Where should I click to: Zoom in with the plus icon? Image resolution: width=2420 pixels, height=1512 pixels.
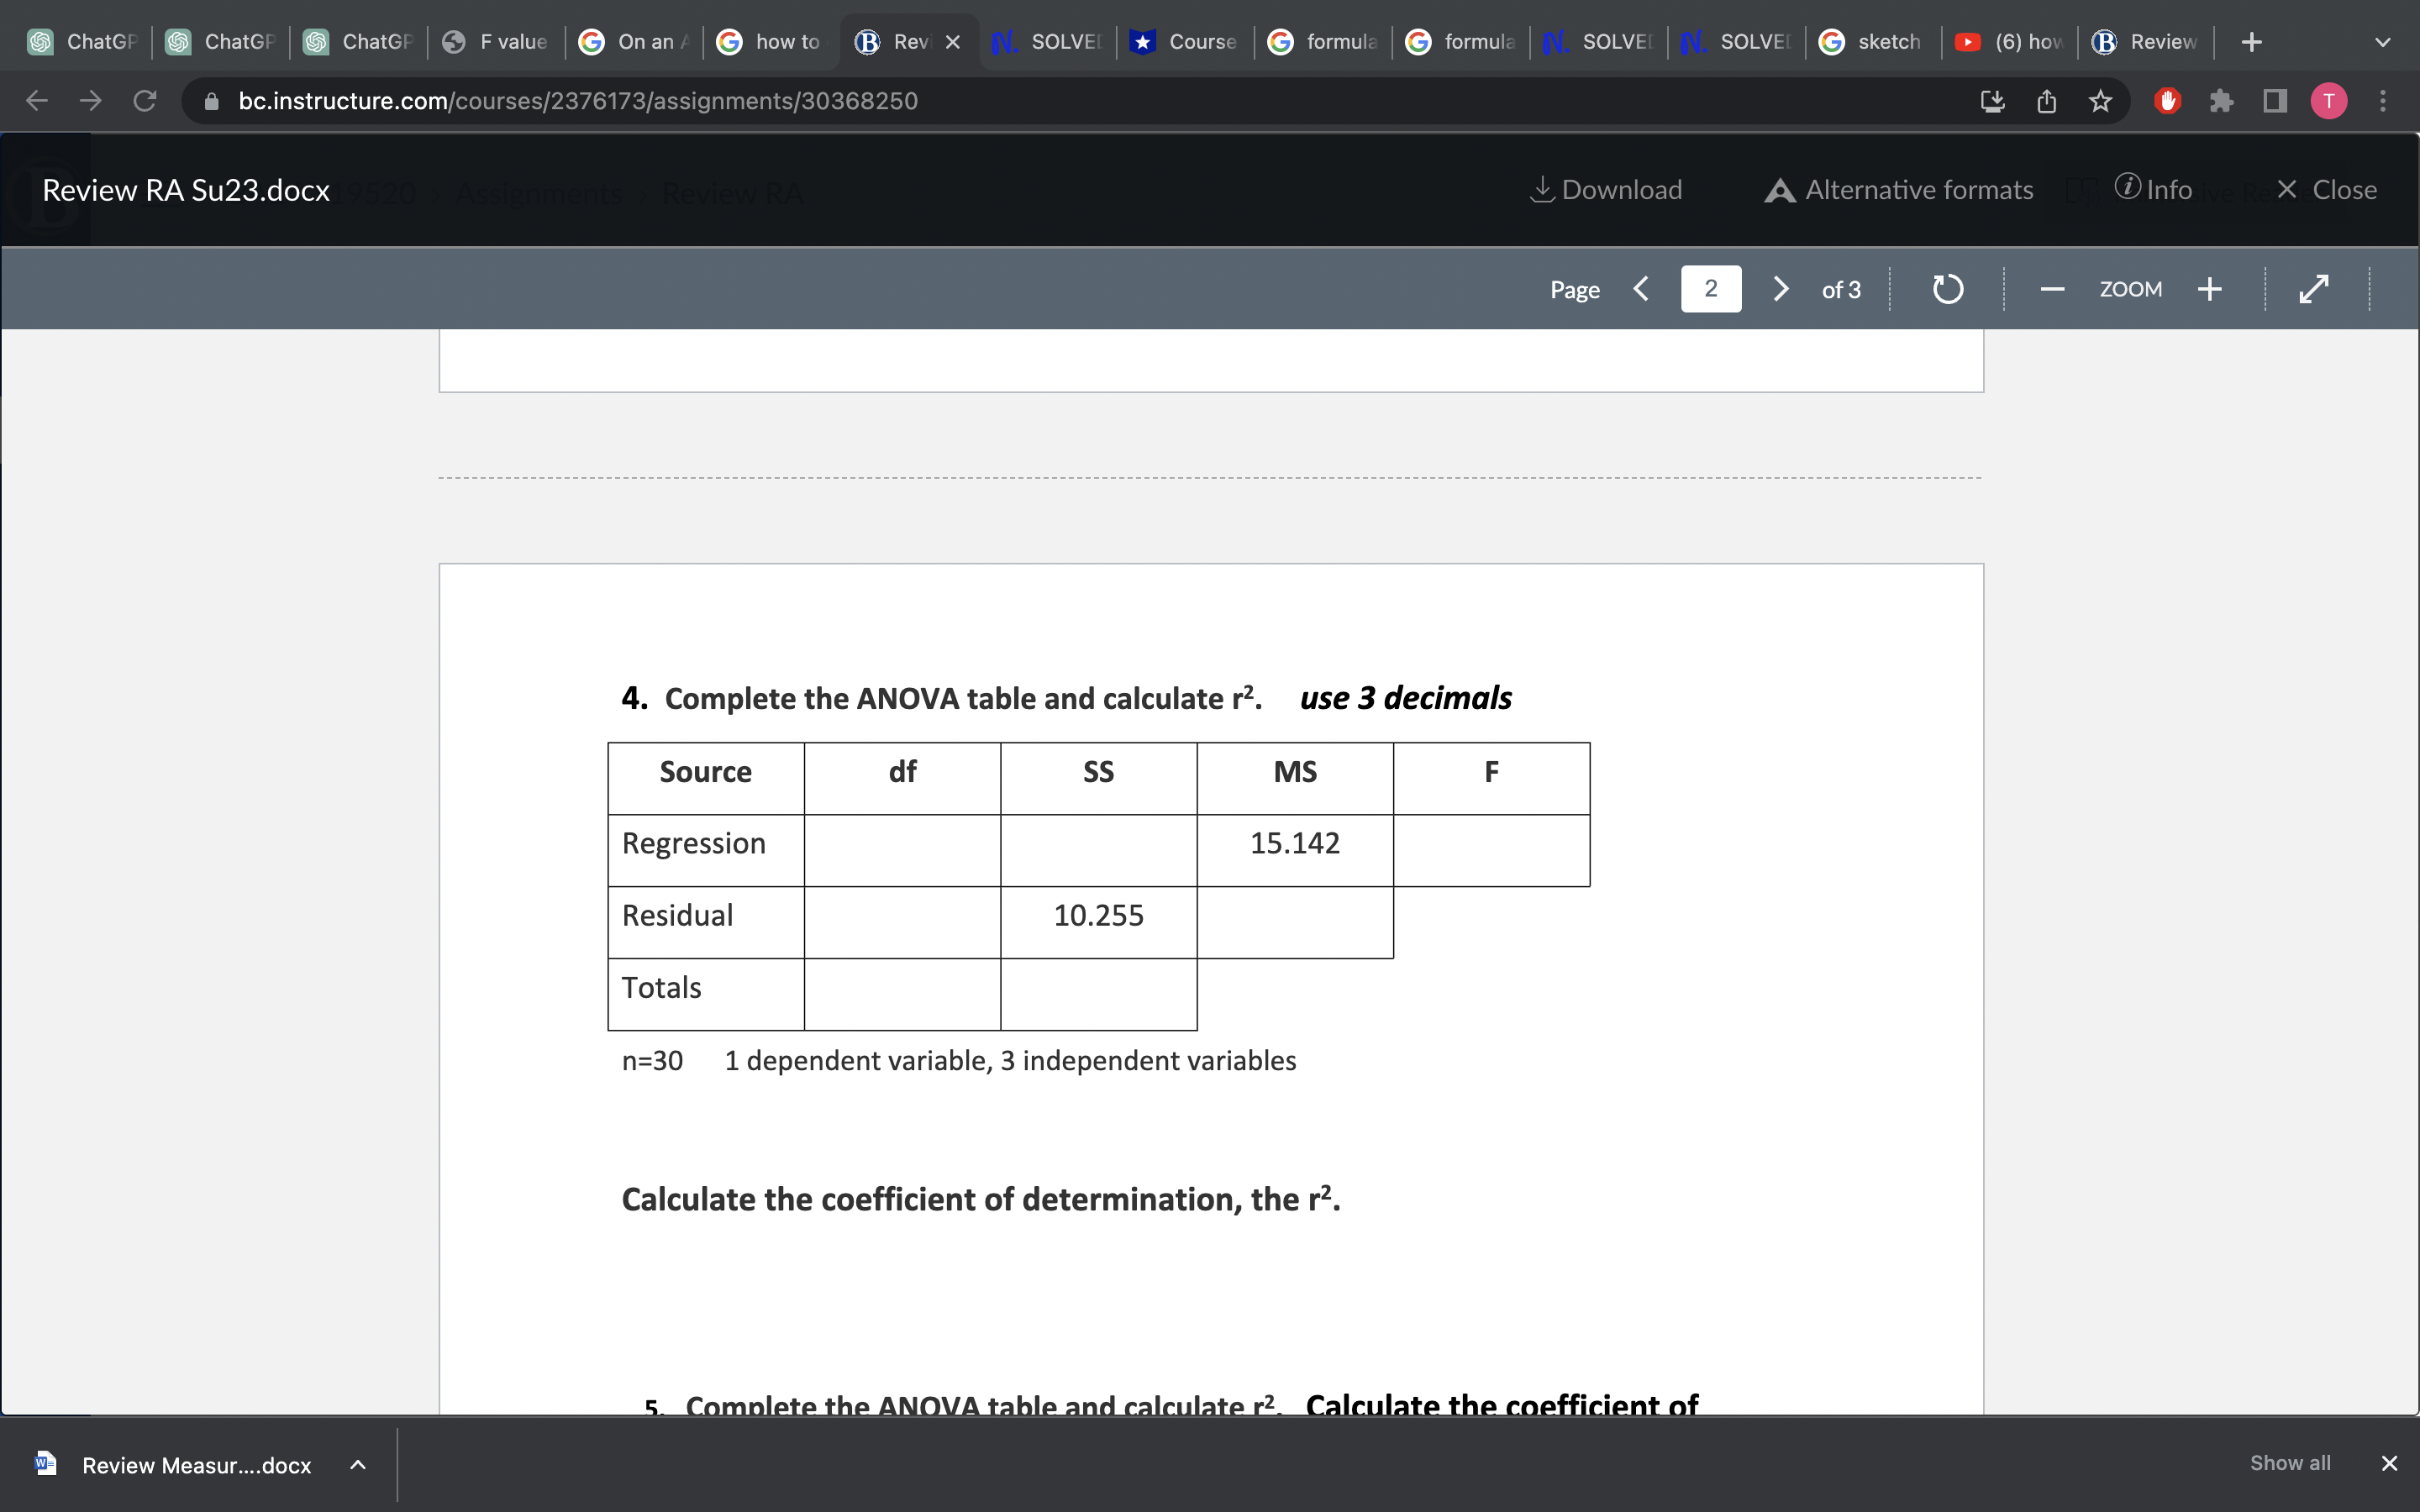[2209, 289]
